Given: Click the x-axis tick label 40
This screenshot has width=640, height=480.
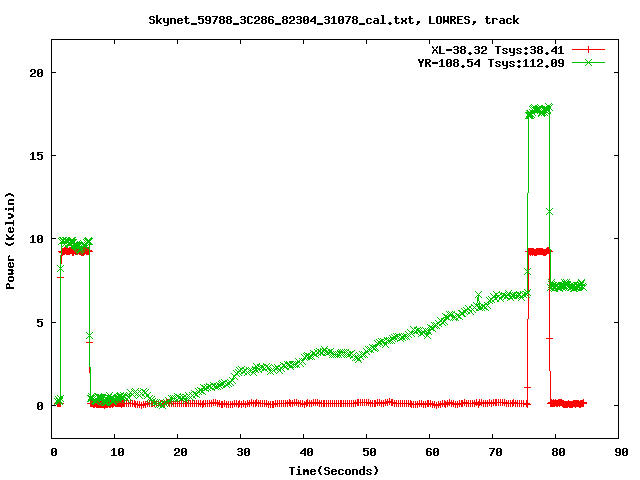Looking at the screenshot, I should pyautogui.click(x=306, y=452).
